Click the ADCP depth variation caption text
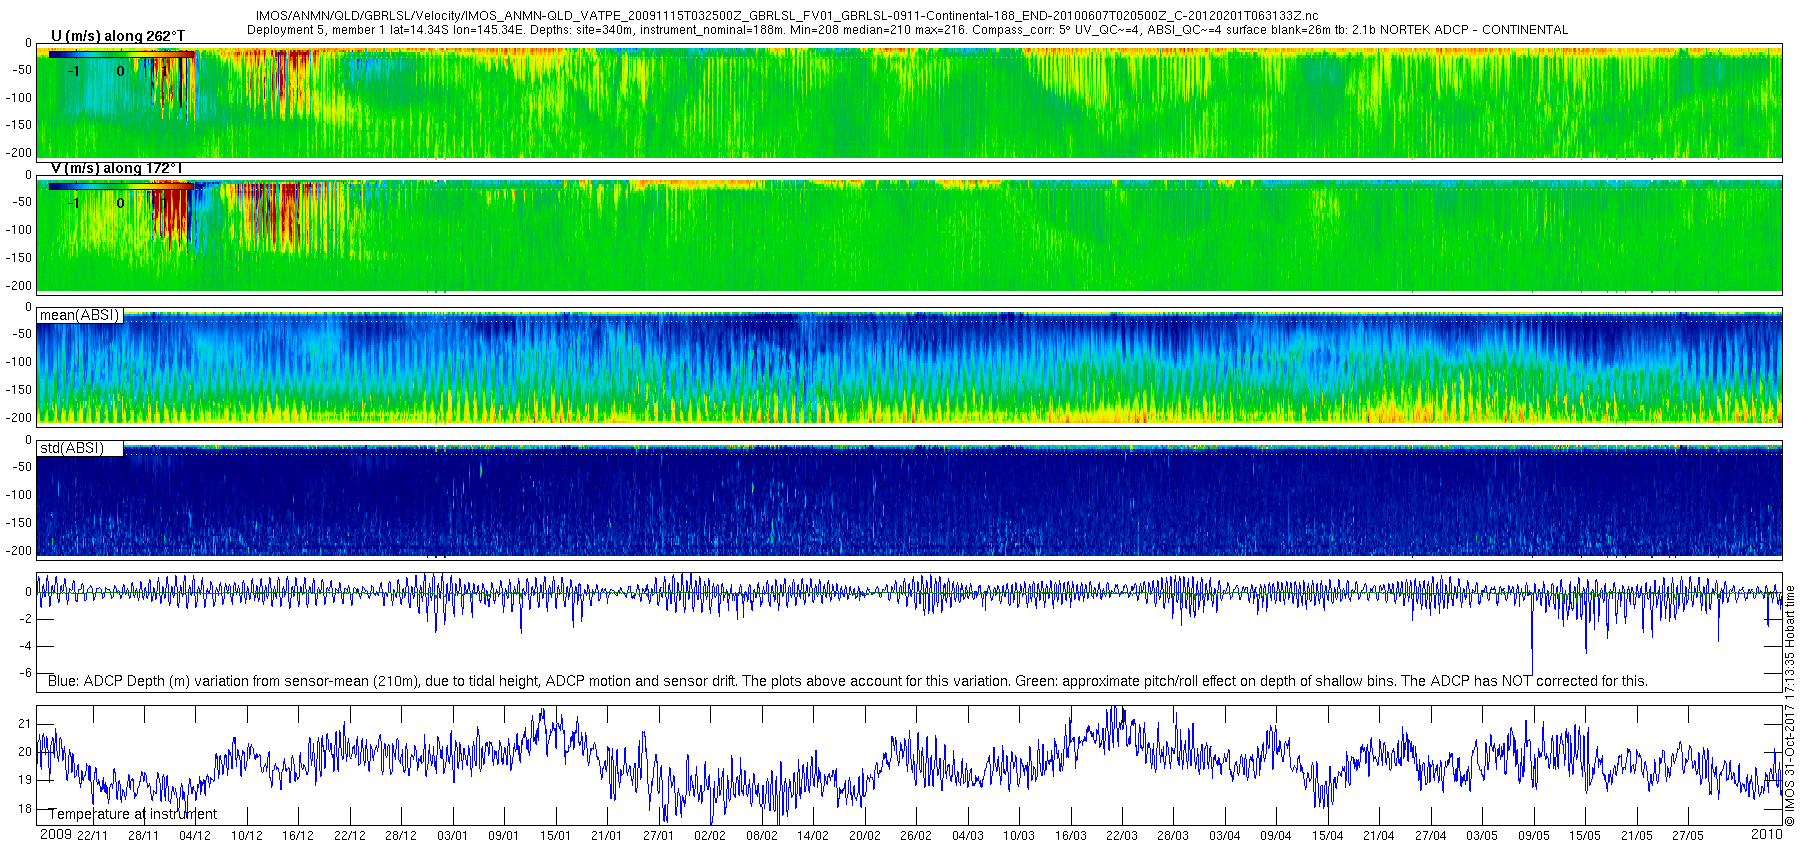This screenshot has height=850, width=1800. [847, 681]
